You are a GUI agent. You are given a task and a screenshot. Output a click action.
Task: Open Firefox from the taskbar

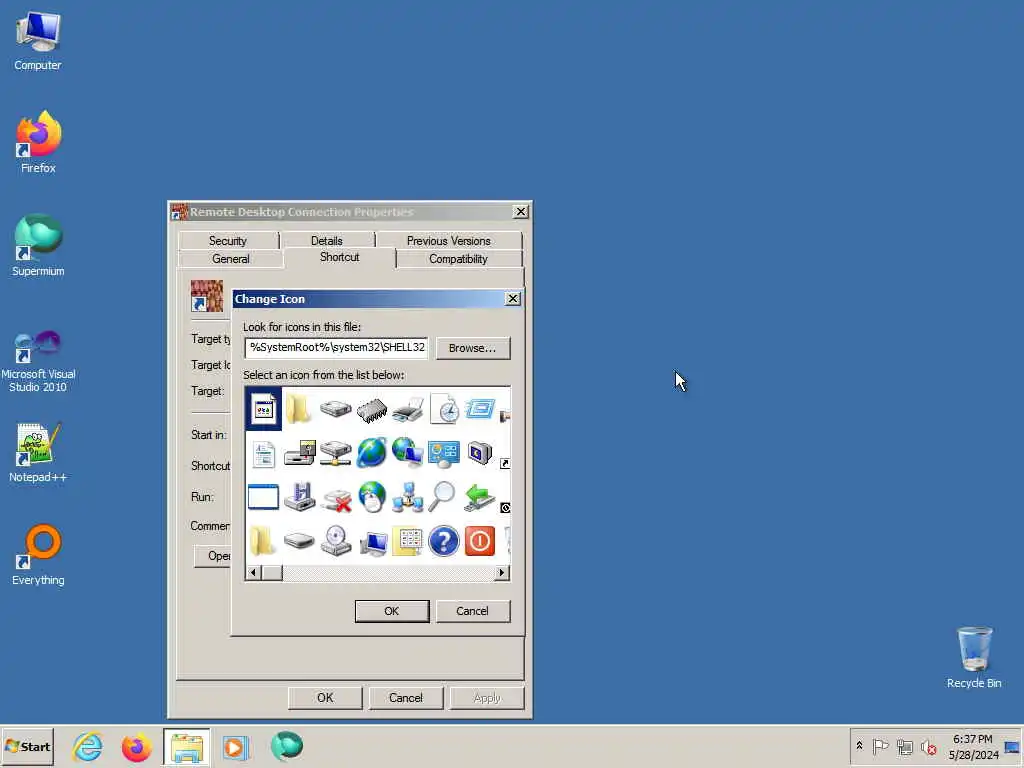pyautogui.click(x=136, y=746)
